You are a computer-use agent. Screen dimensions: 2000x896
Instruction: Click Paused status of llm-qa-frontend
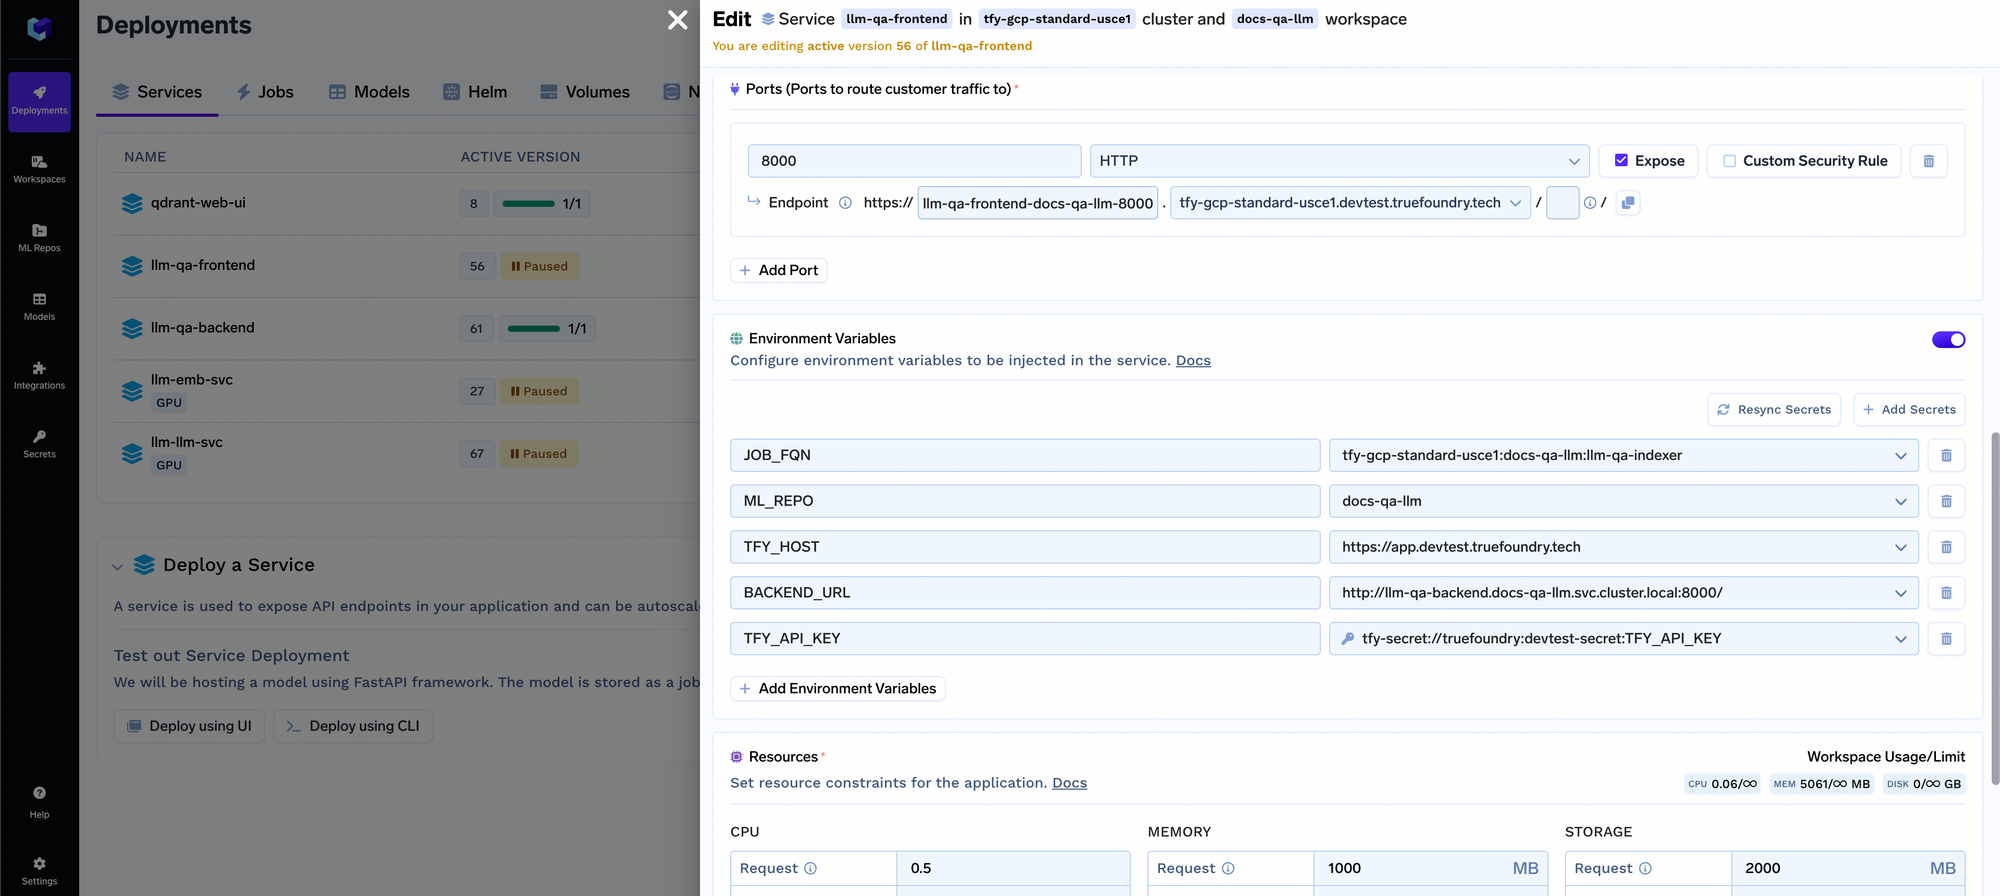click(539, 266)
